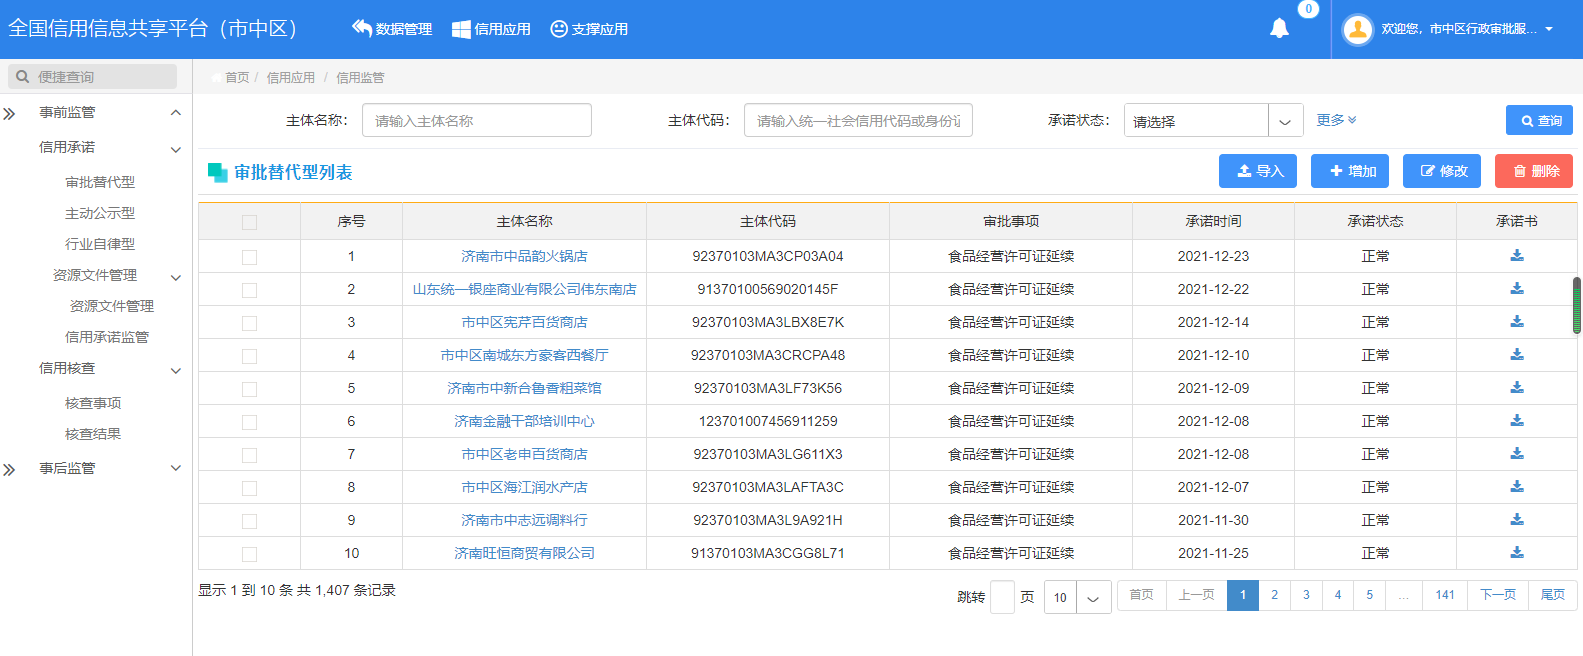This screenshot has width=1583, height=656.
Task: Check the row 2 checkbox for 山东统一银座
Action: pos(249,290)
